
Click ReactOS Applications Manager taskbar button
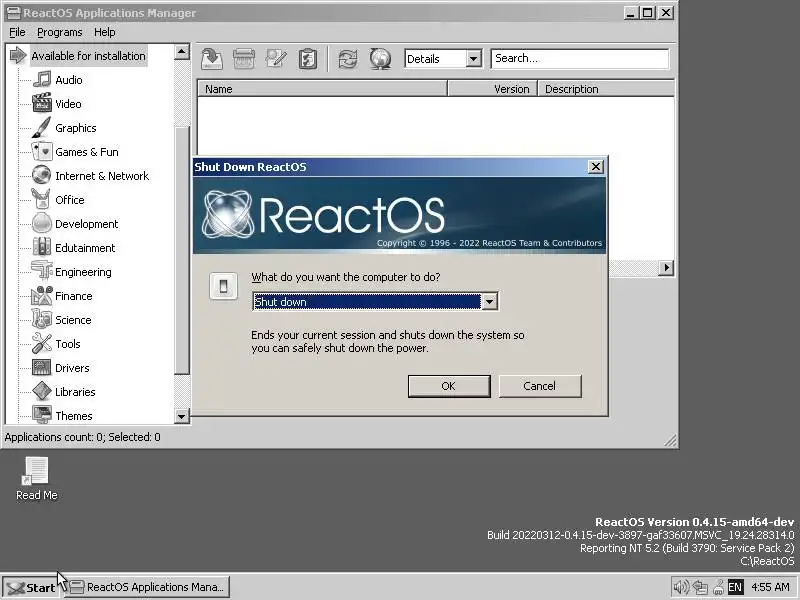(148, 587)
